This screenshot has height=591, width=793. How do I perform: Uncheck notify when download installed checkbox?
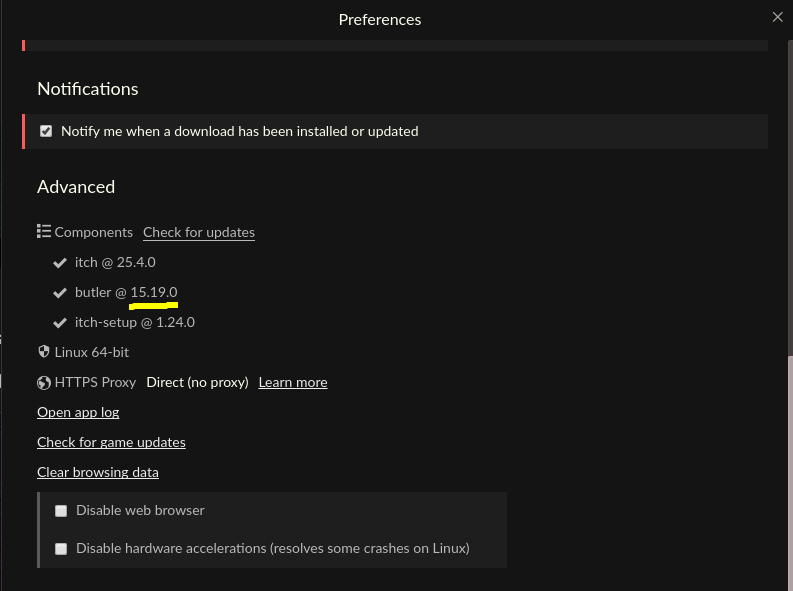46,131
